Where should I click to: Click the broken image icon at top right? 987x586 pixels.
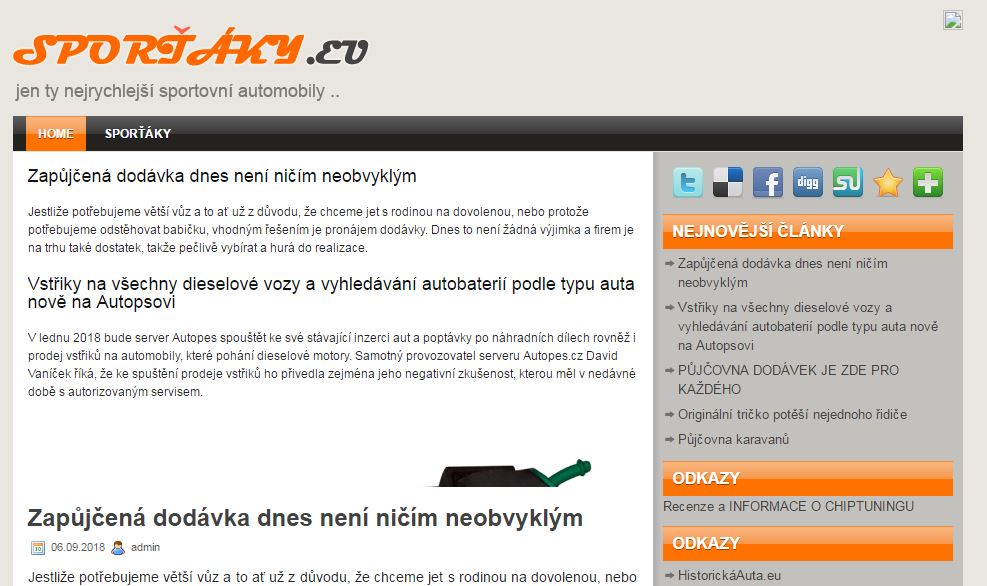[x=953, y=20]
